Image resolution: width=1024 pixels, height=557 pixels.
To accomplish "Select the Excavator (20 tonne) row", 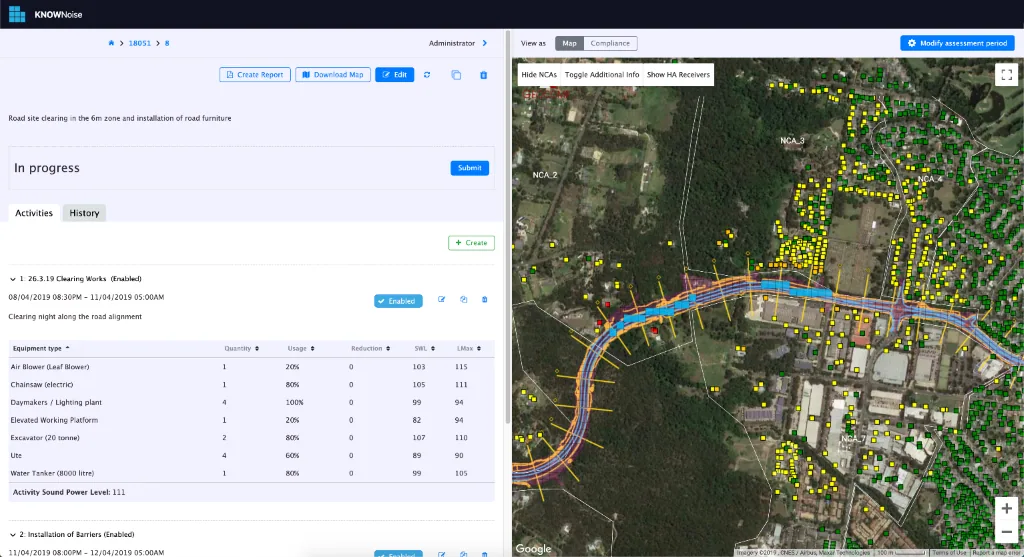I will click(x=251, y=438).
